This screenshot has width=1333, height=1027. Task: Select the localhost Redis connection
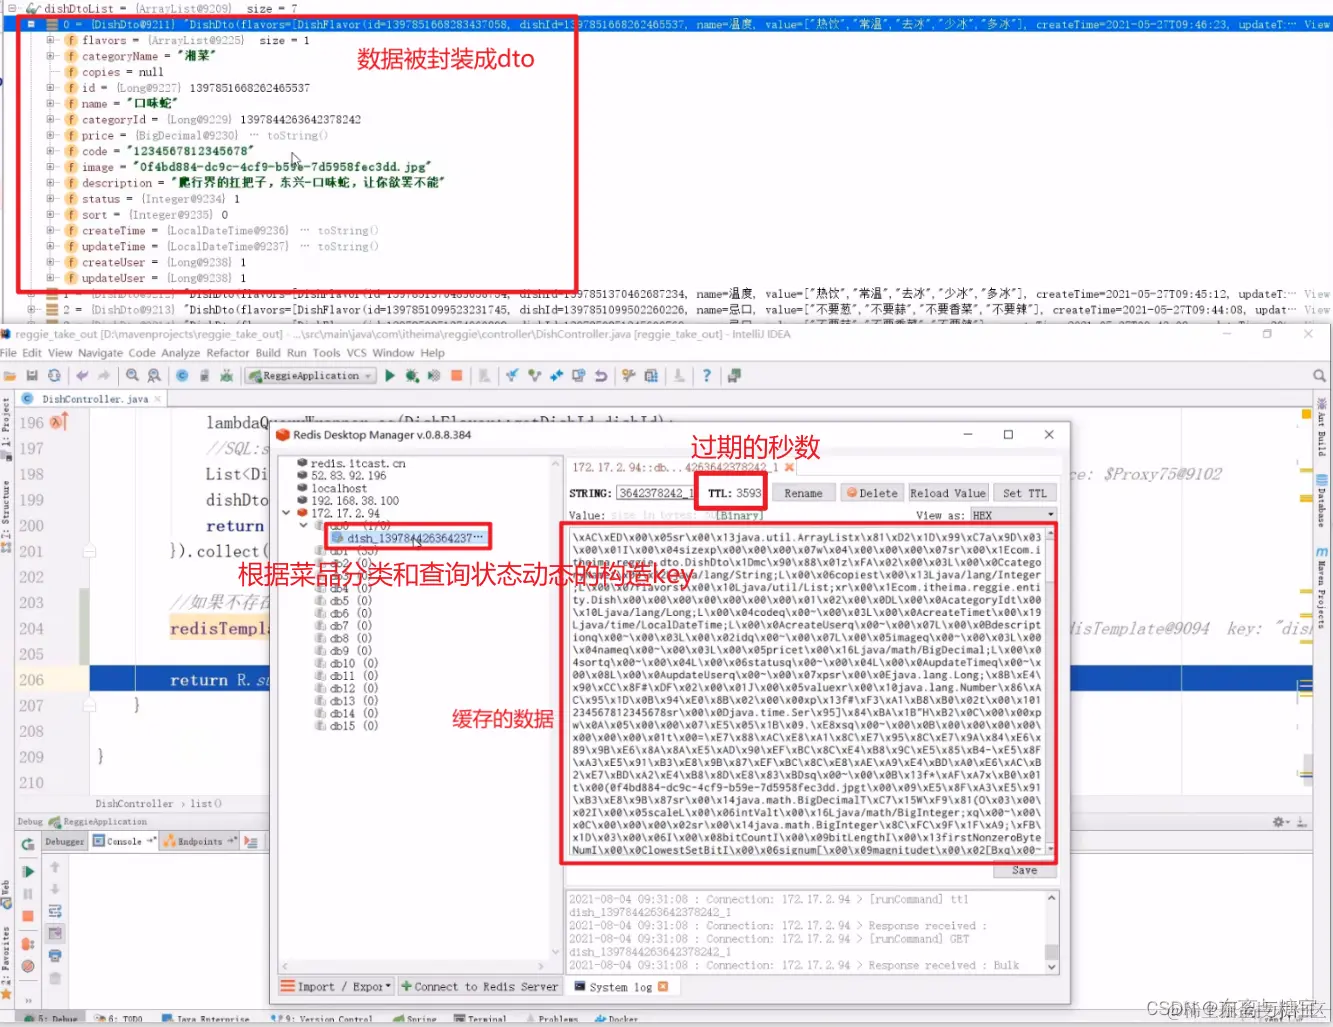coord(339,489)
